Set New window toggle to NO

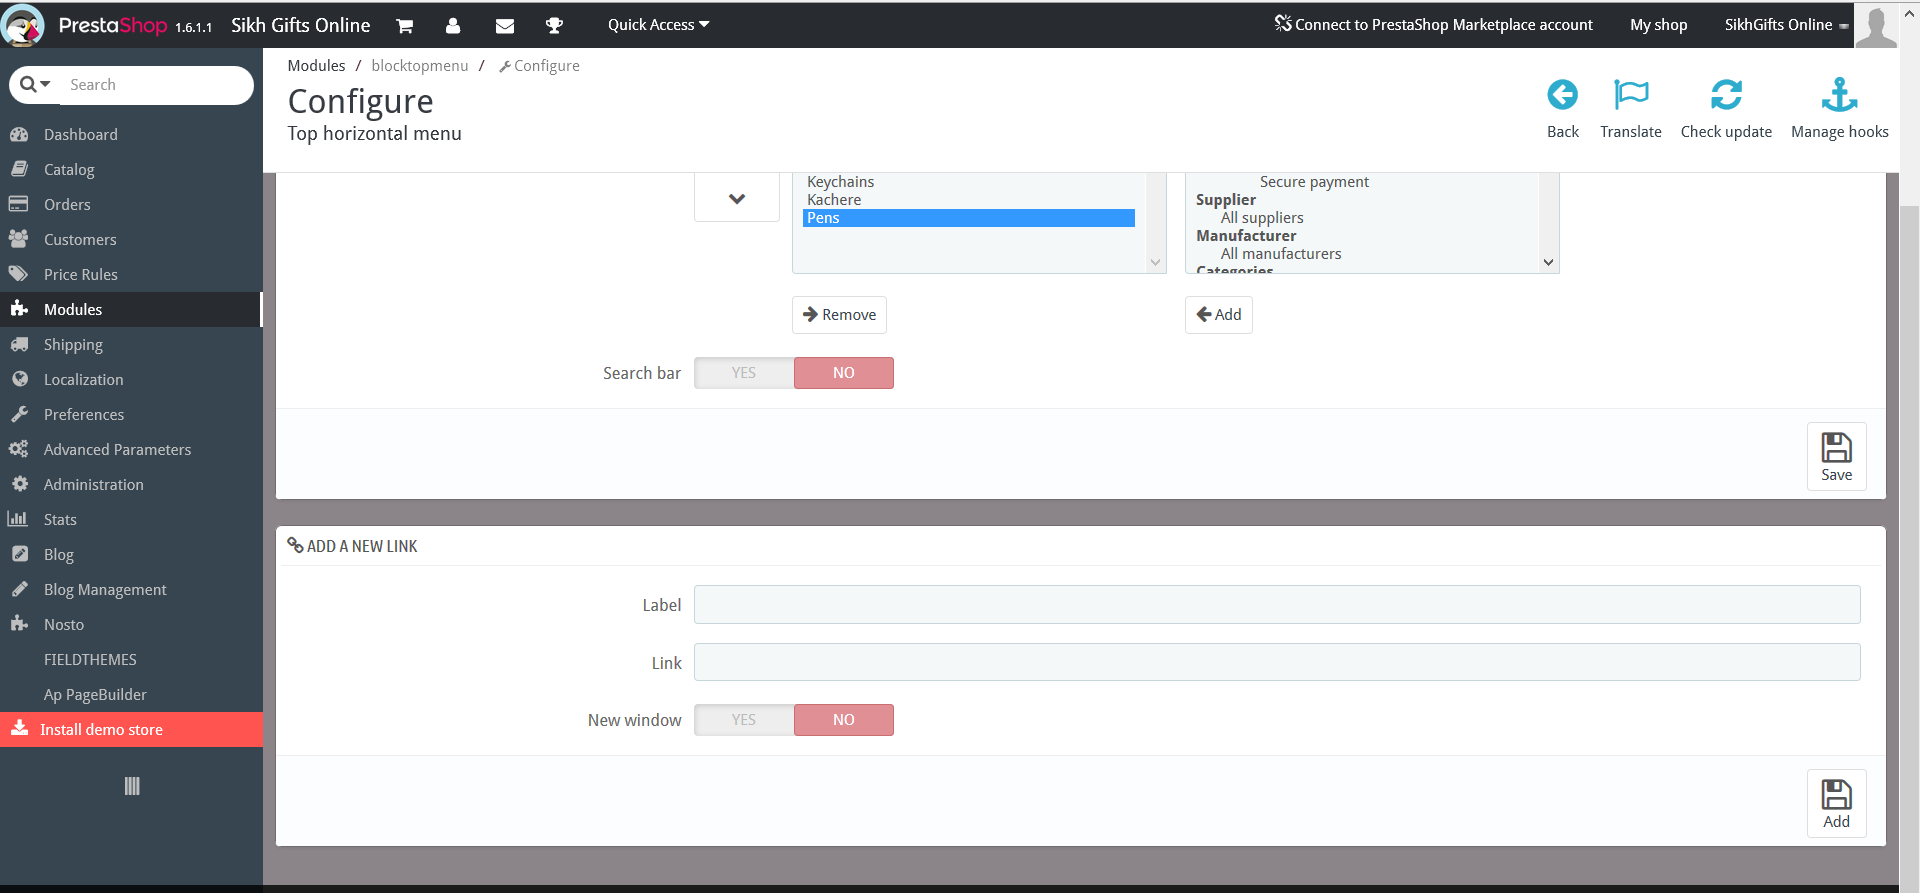point(844,720)
